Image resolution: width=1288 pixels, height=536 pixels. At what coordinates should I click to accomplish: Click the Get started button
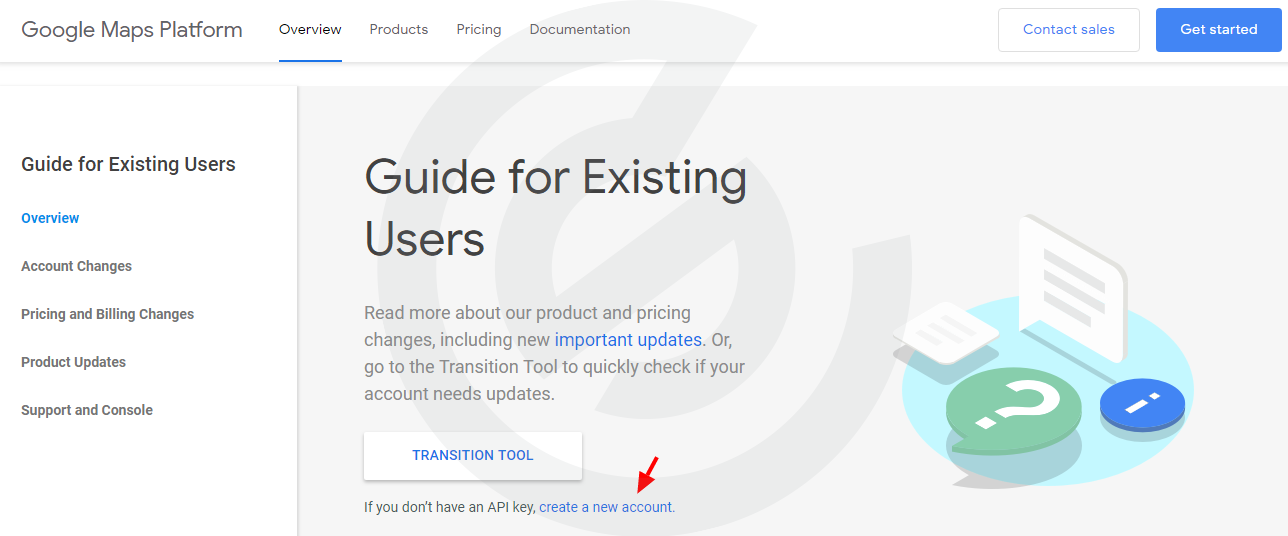1219,30
